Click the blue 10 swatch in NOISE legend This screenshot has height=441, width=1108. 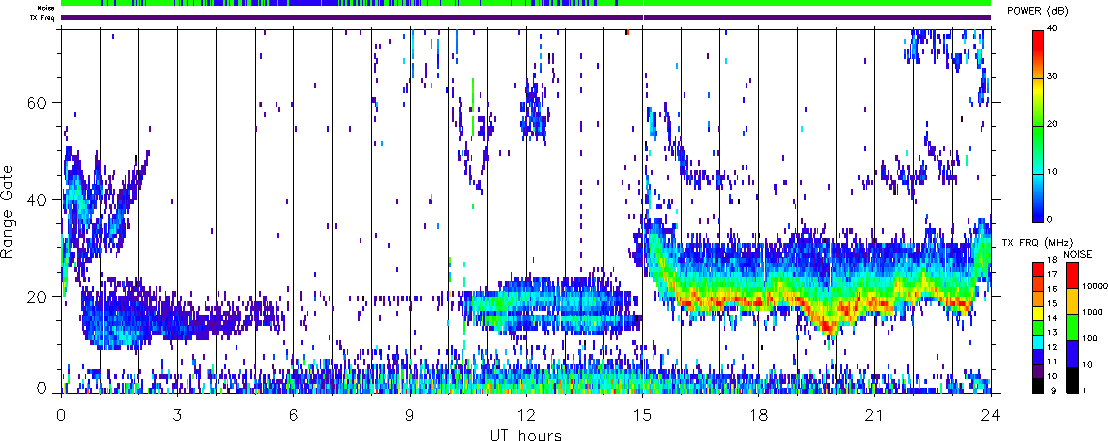1073,353
